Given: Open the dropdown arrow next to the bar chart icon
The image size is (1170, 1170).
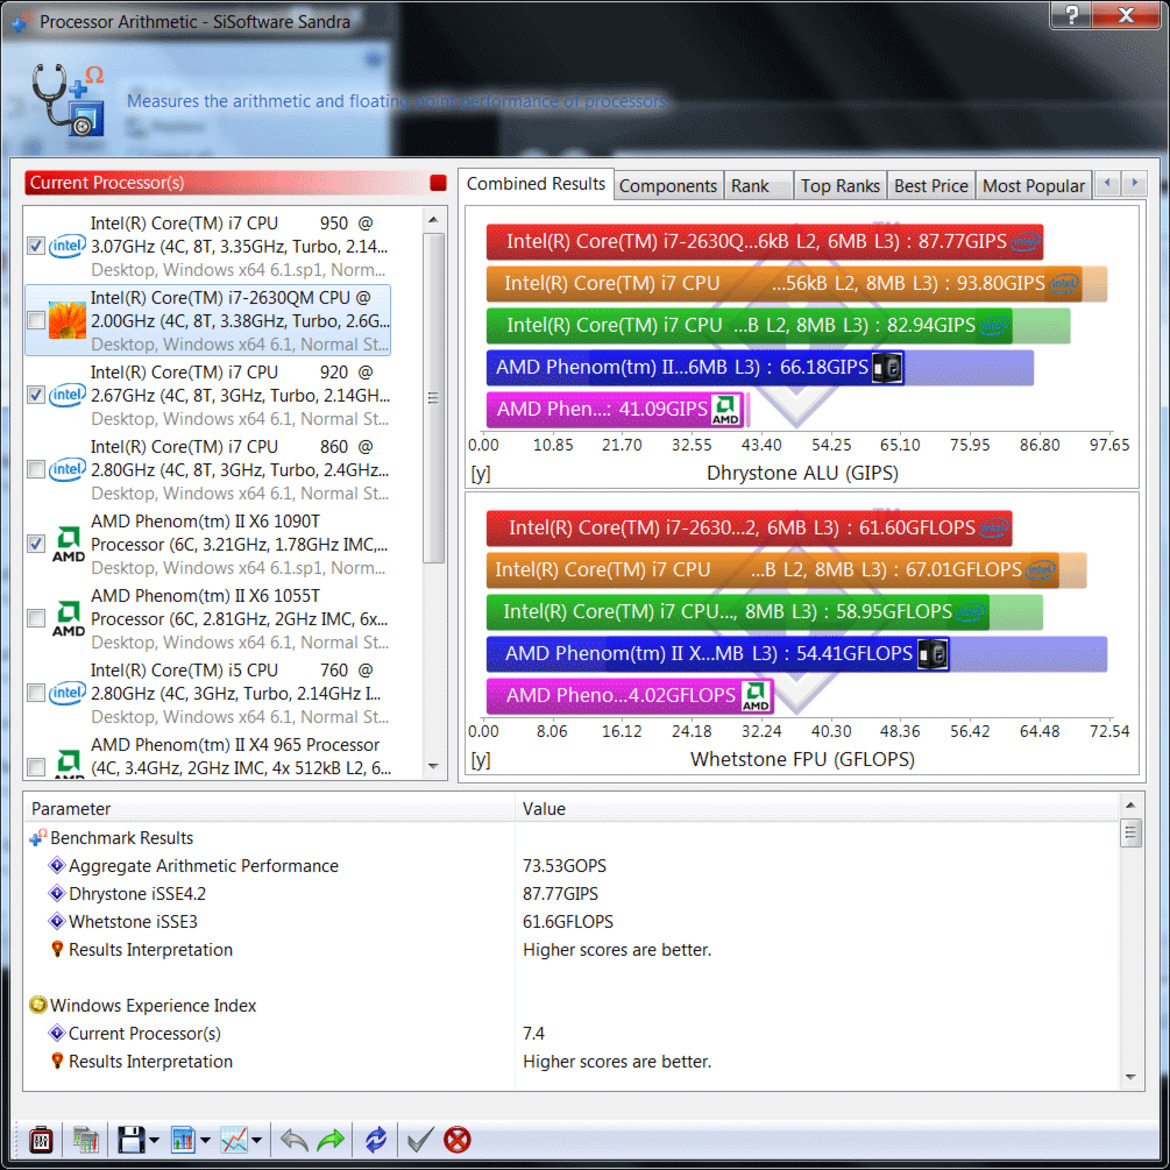Looking at the screenshot, I should point(205,1140).
